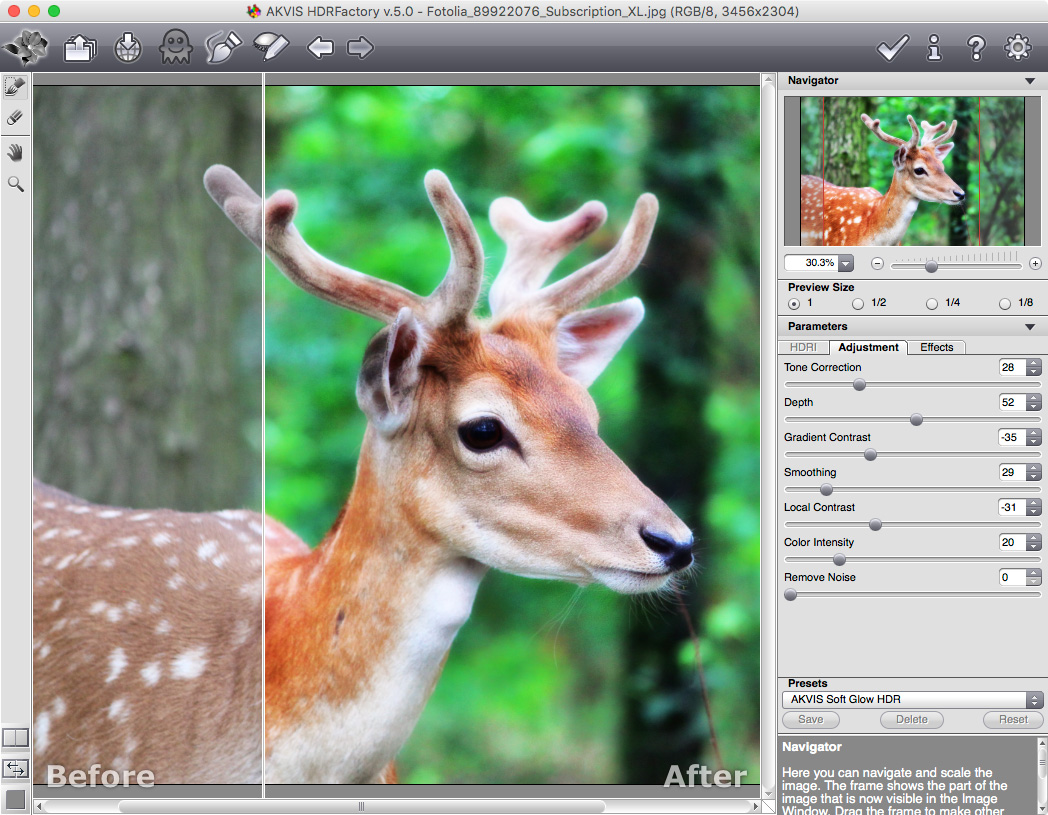1048x815 pixels.
Task: Choose the 1/8 Preview Size radio button
Action: tap(1005, 303)
